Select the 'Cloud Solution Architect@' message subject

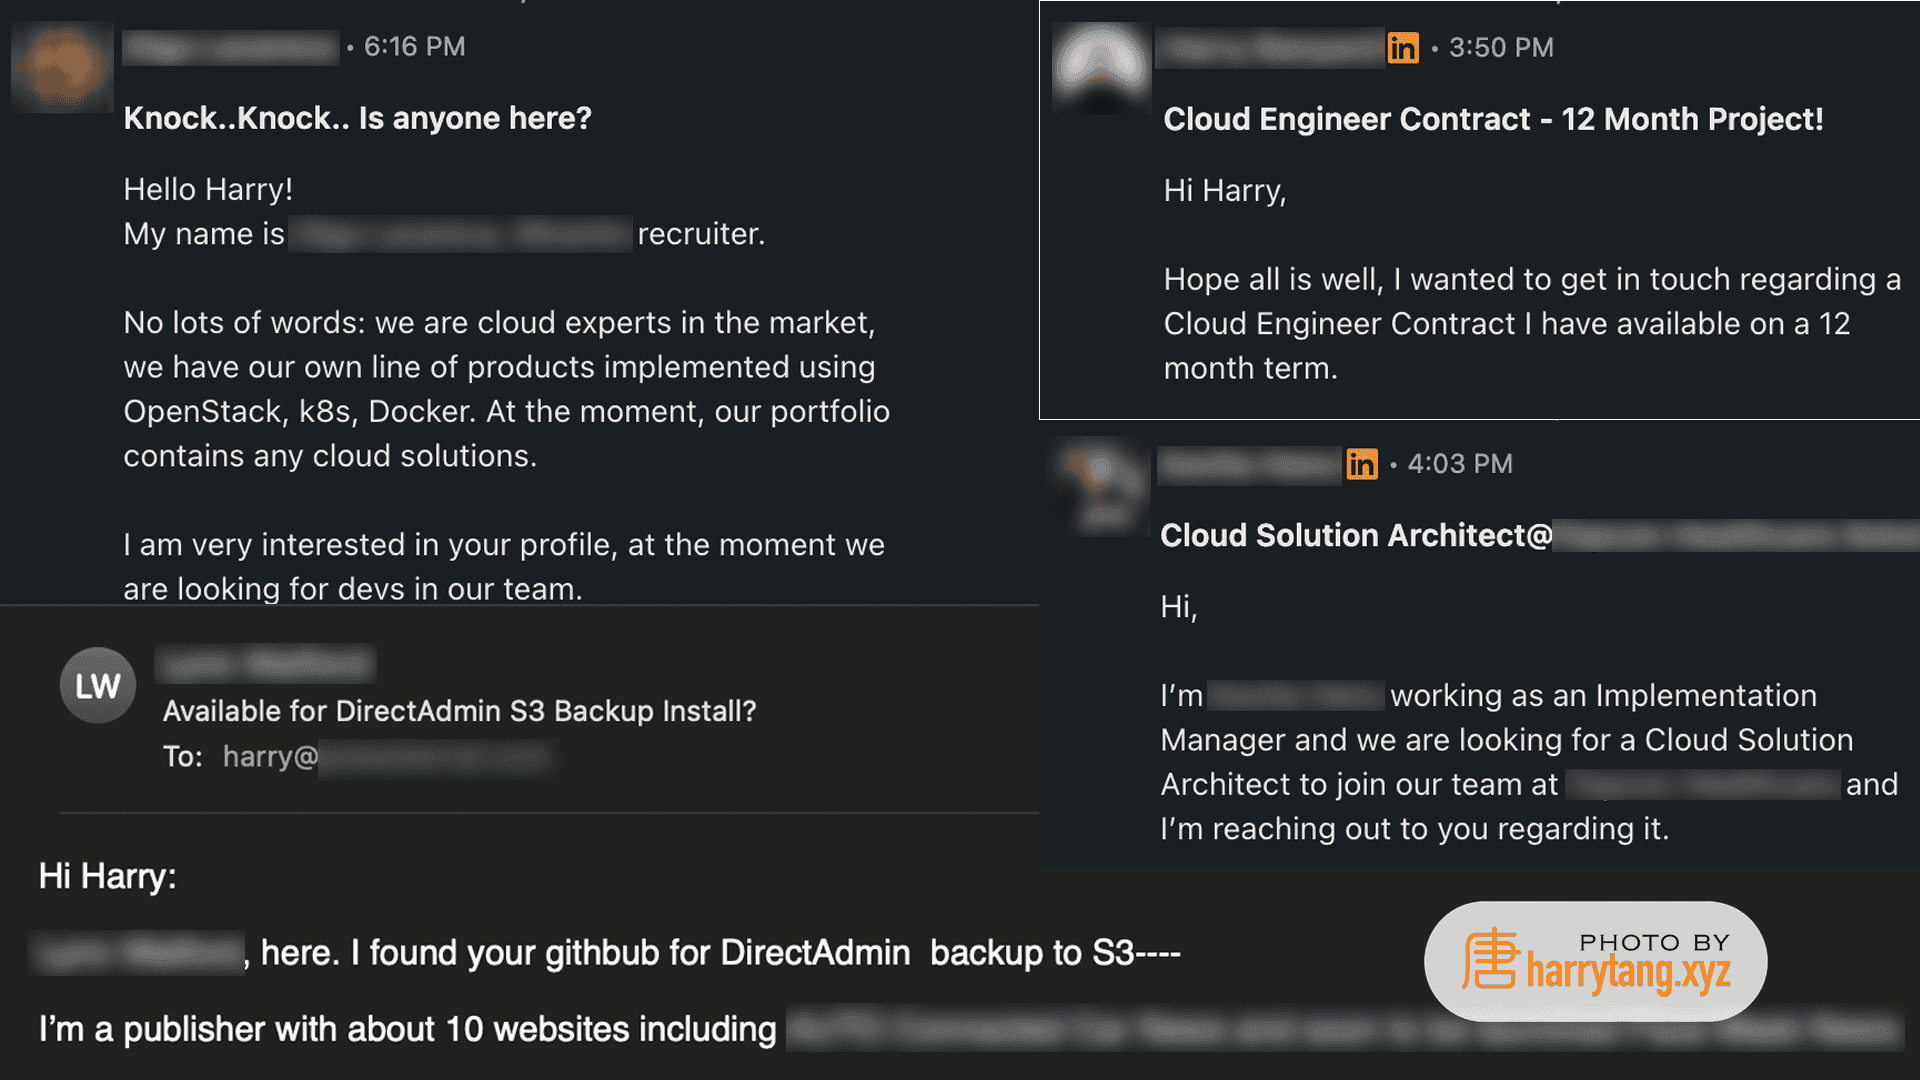pyautogui.click(x=1356, y=535)
